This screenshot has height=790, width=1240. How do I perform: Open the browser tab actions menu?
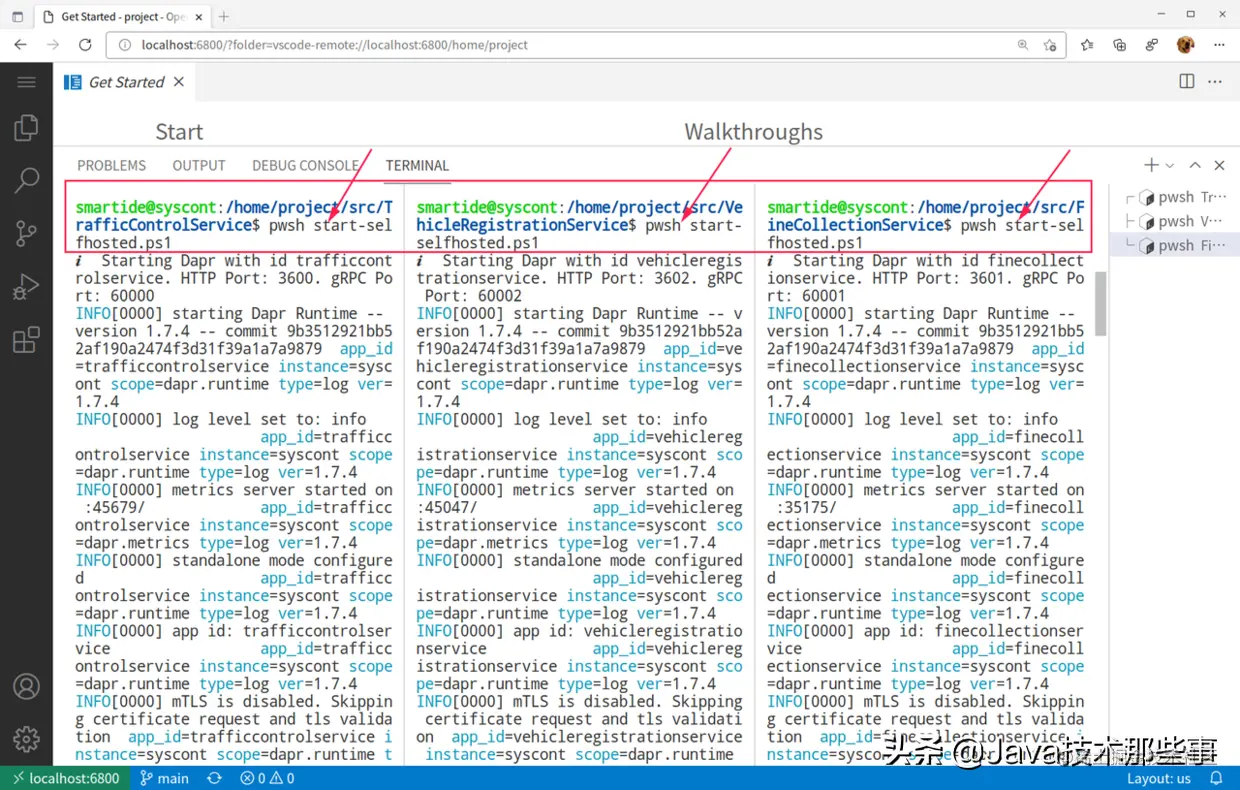point(17,16)
